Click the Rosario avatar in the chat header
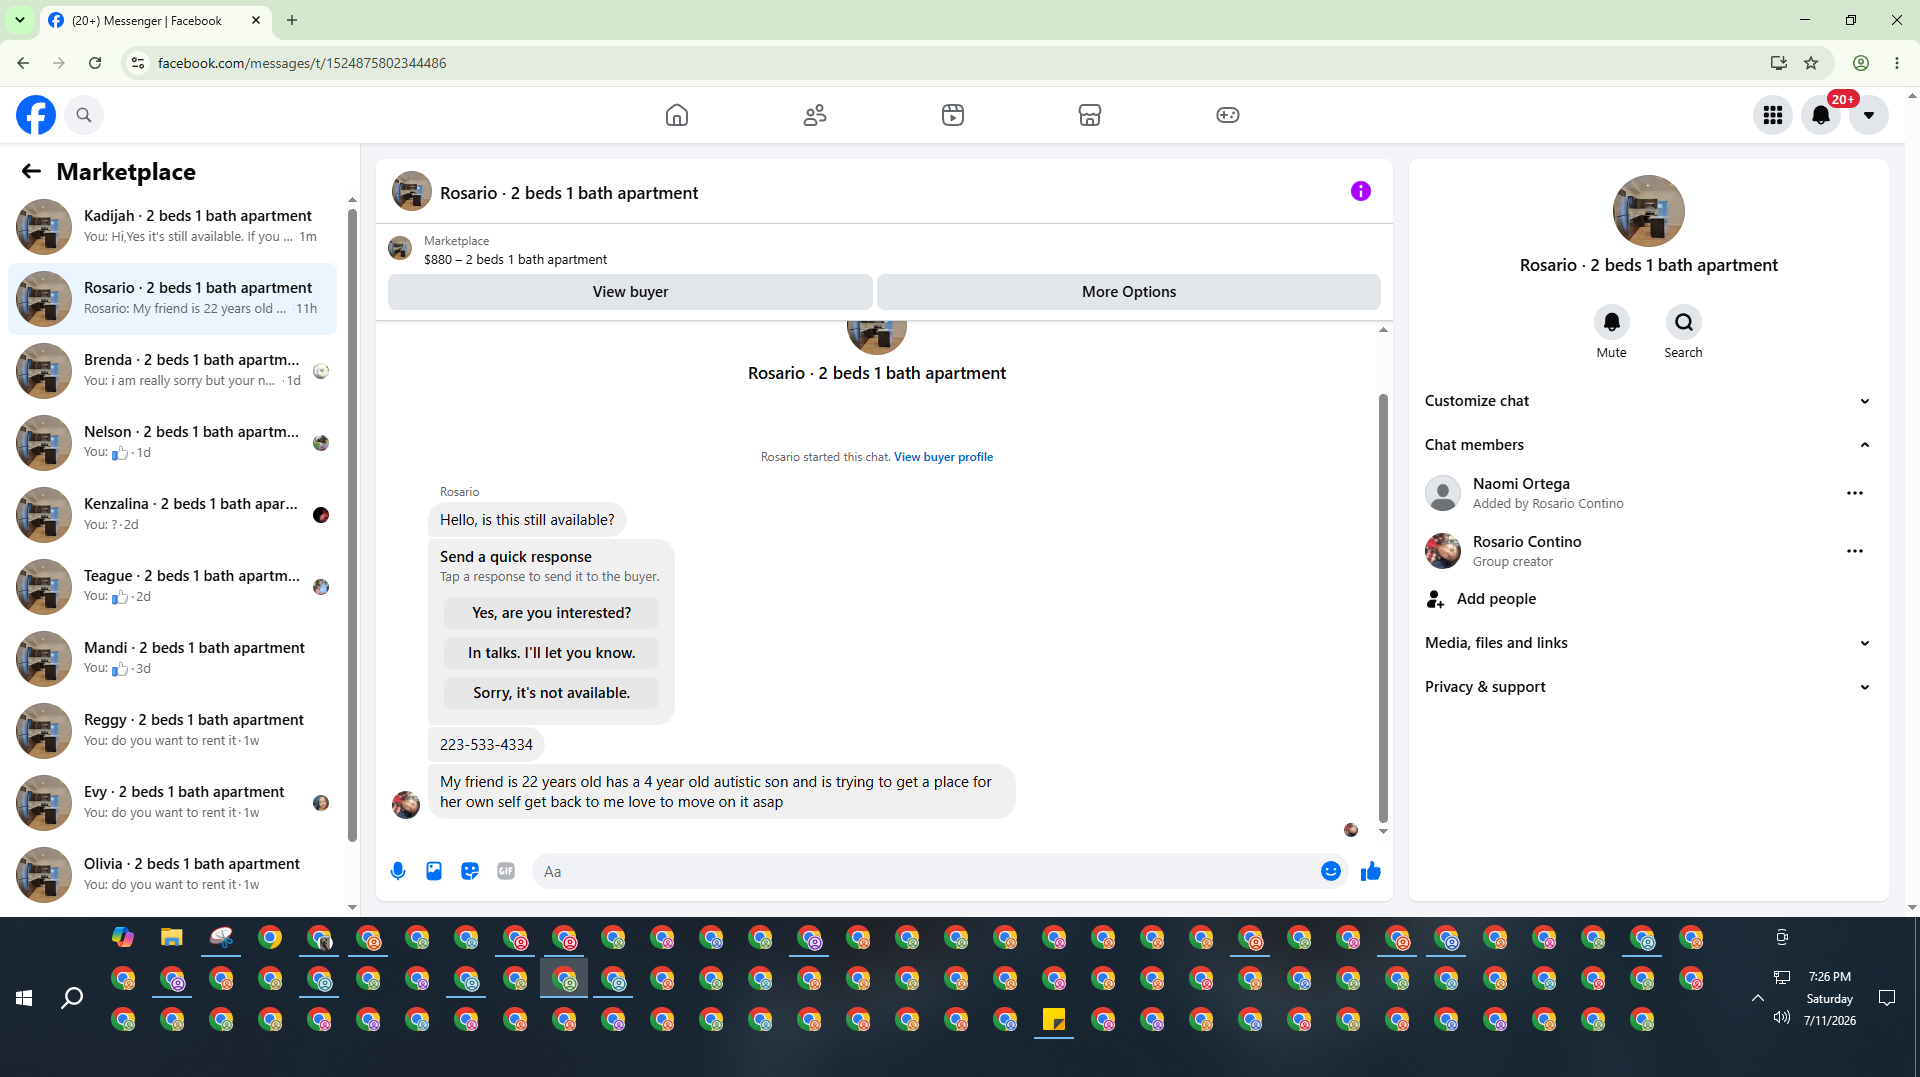The image size is (1920, 1077). [411, 192]
